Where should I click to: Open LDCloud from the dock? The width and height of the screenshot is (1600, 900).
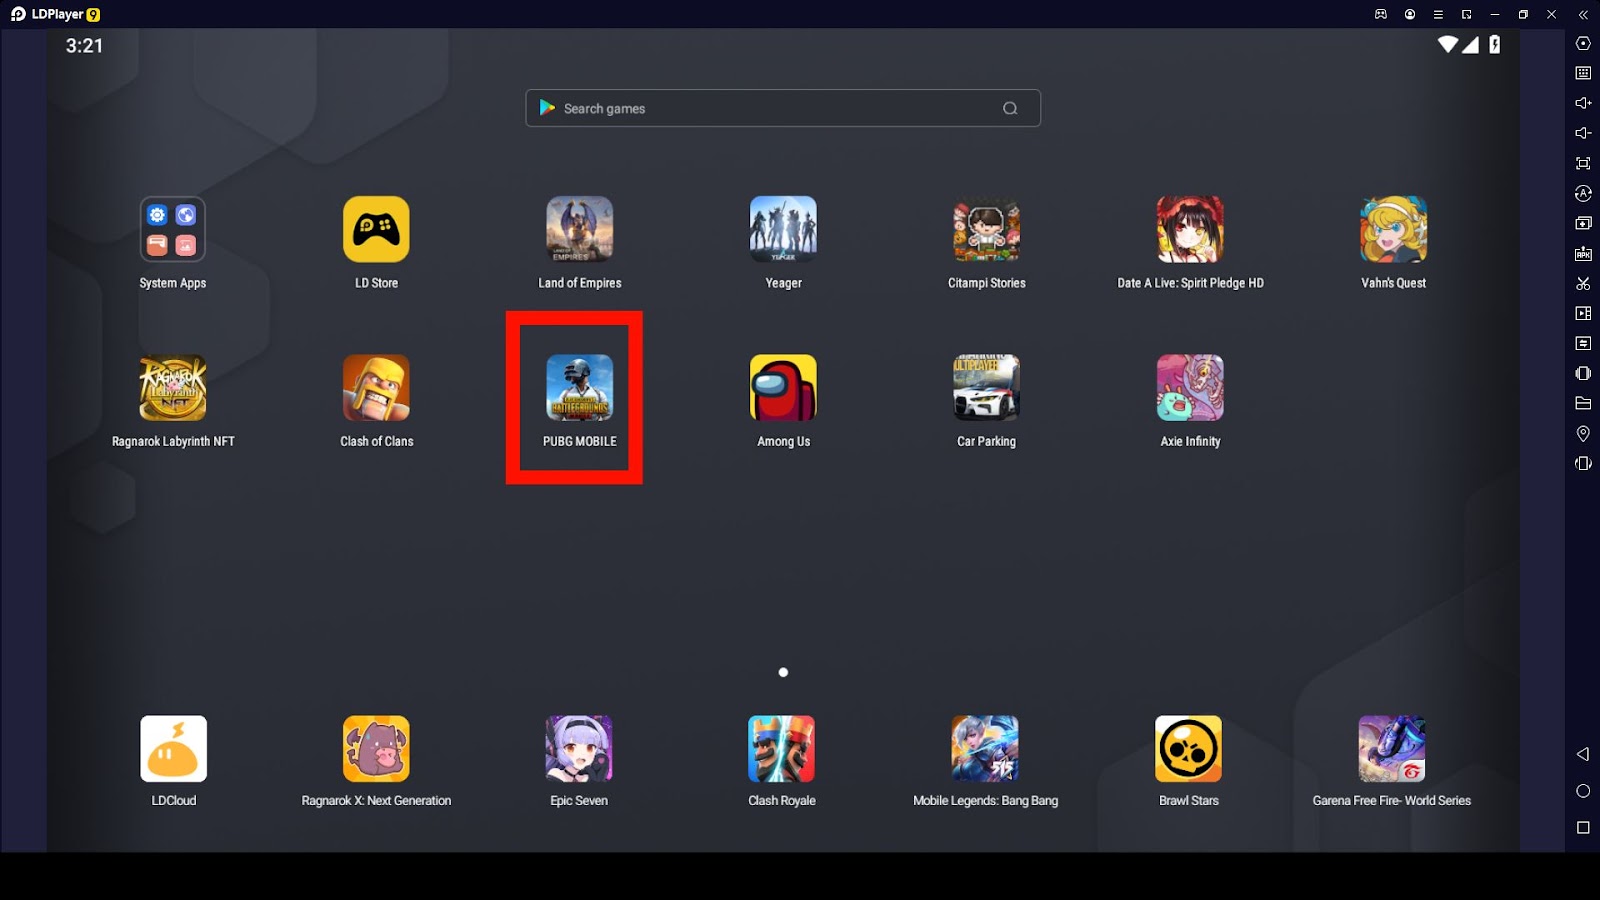coord(173,749)
